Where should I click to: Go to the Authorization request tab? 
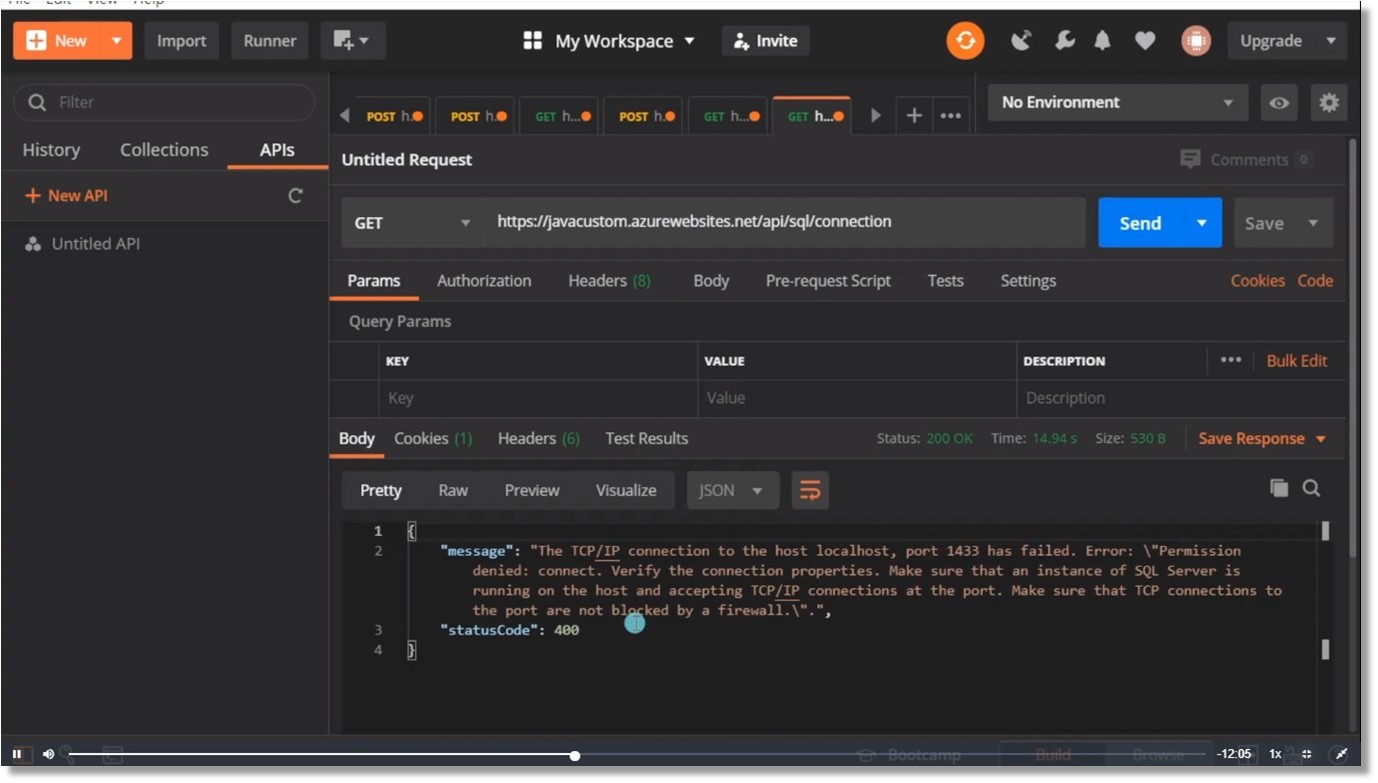click(x=484, y=281)
